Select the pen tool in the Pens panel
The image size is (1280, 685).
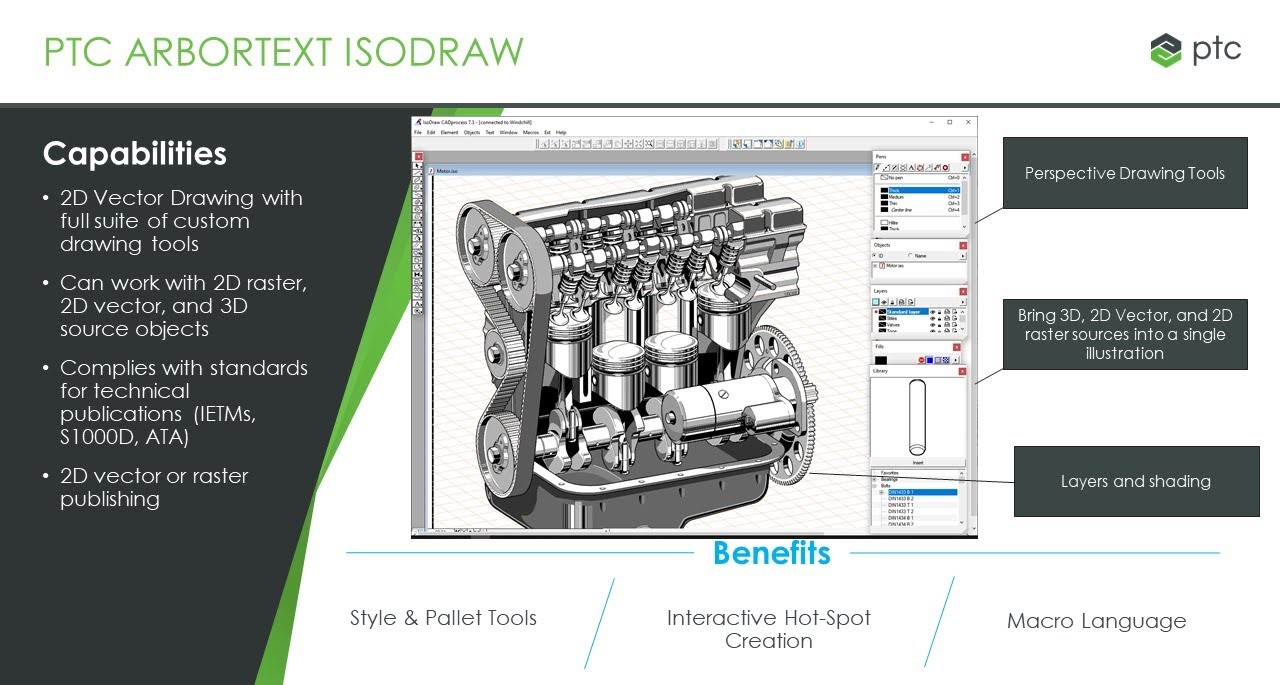tap(877, 167)
